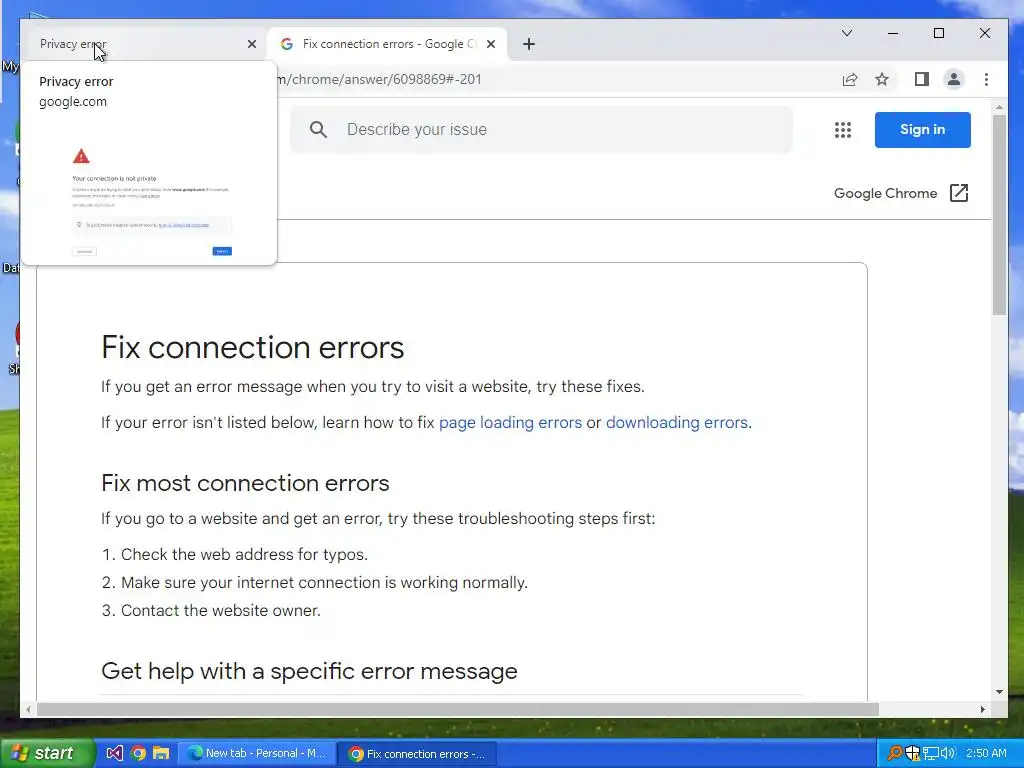Image resolution: width=1024 pixels, height=768 pixels.
Task: Maximize the Chrome window
Action: point(939,33)
